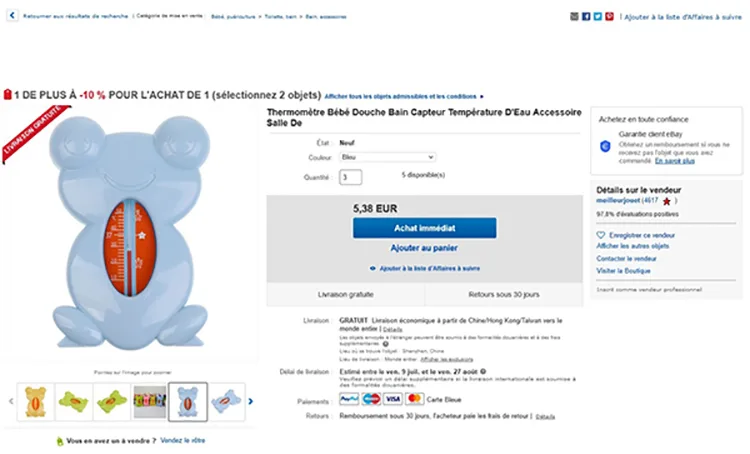Click the Vendez le vôtre link
Image resolution: width=750 pixels, height=454 pixels.
click(x=183, y=440)
